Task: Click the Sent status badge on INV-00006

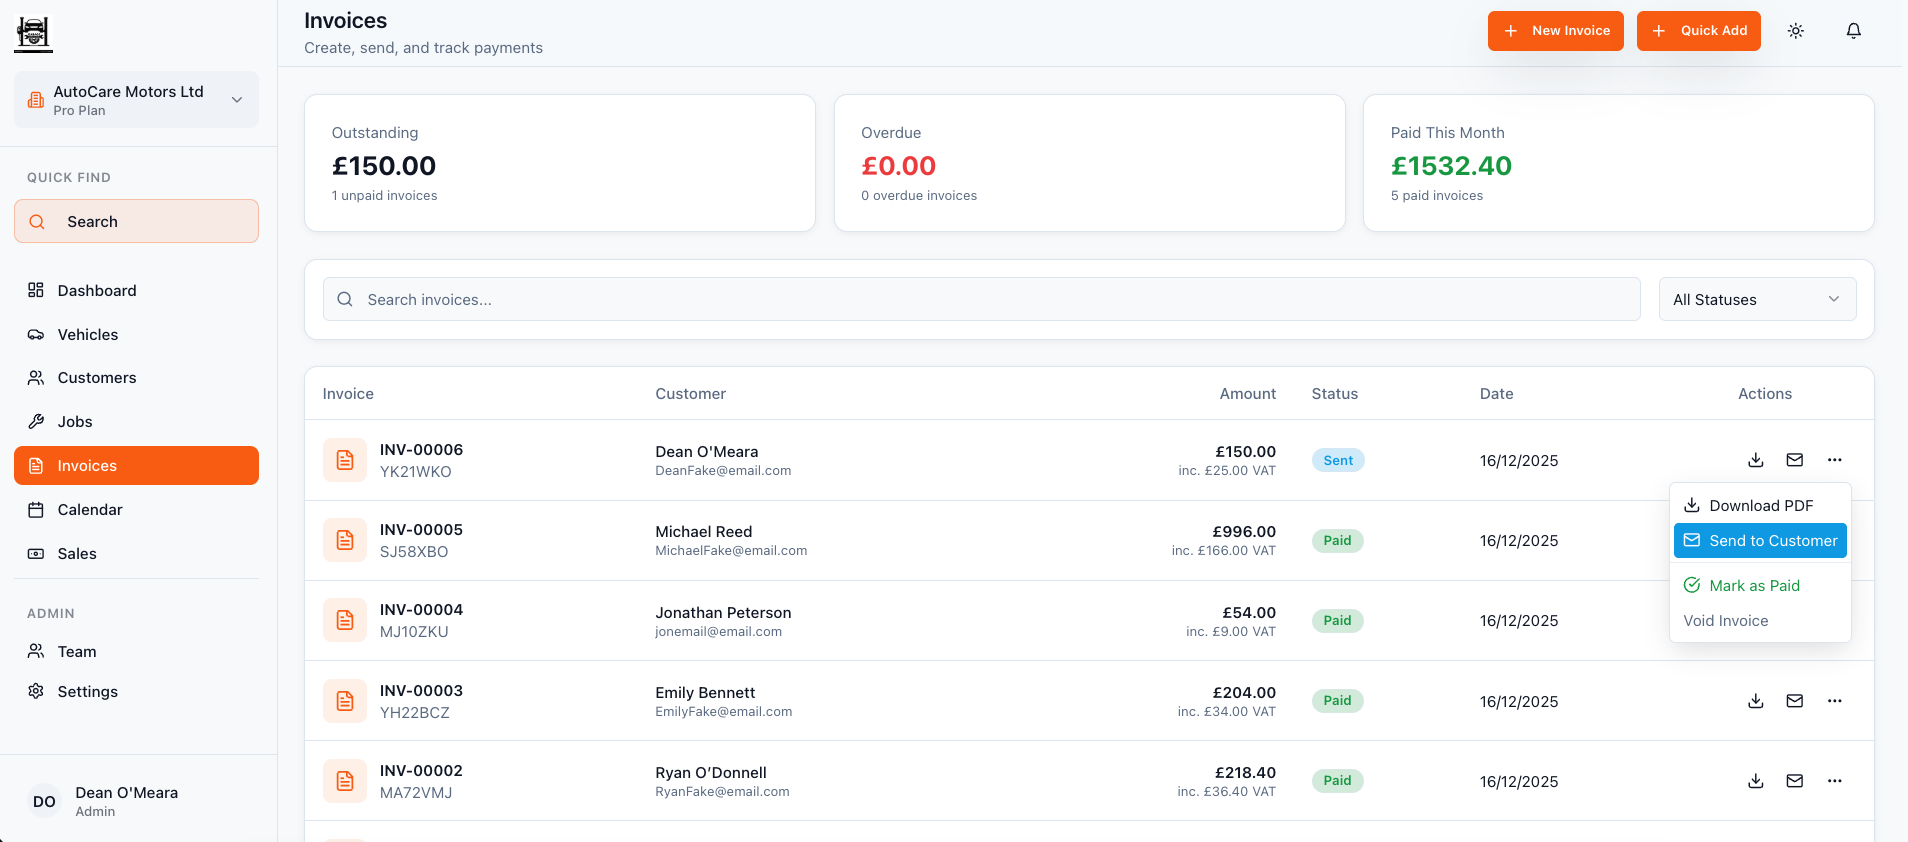Action: coord(1337,460)
